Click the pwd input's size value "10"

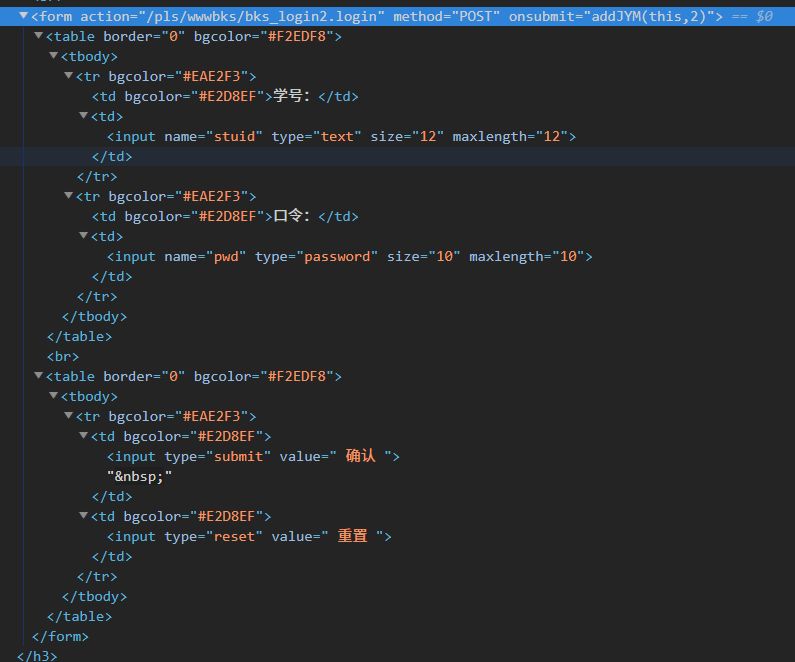point(445,256)
